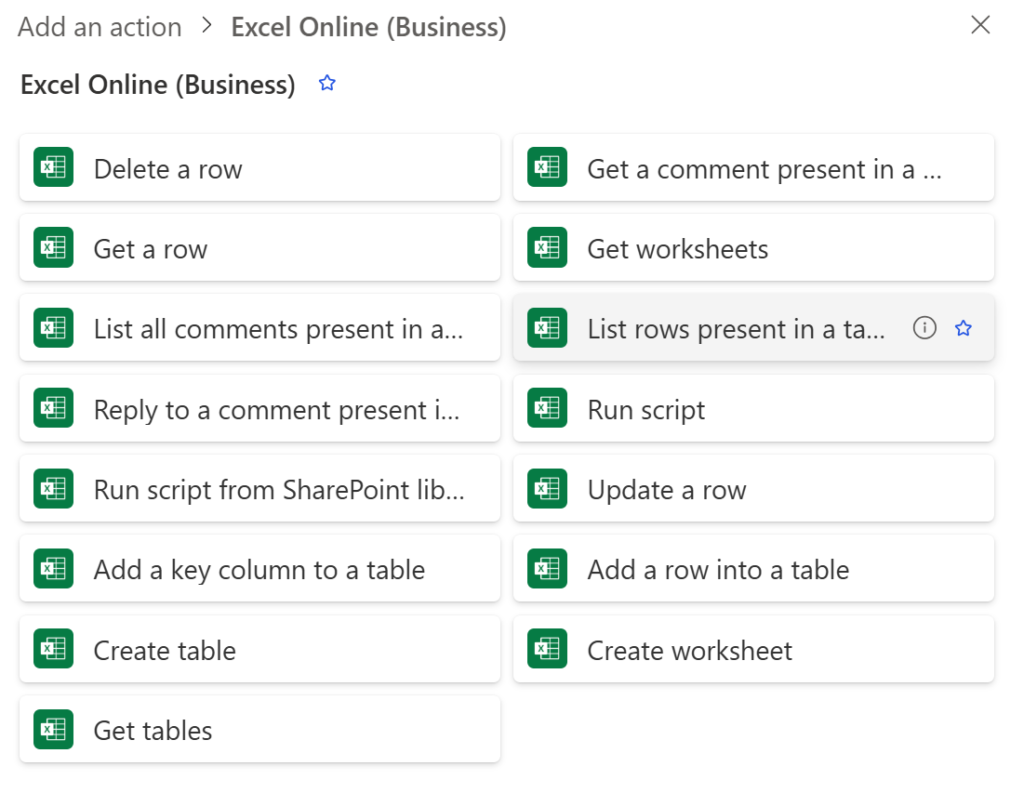
Task: Open info icon for List rows action
Action: click(x=925, y=328)
